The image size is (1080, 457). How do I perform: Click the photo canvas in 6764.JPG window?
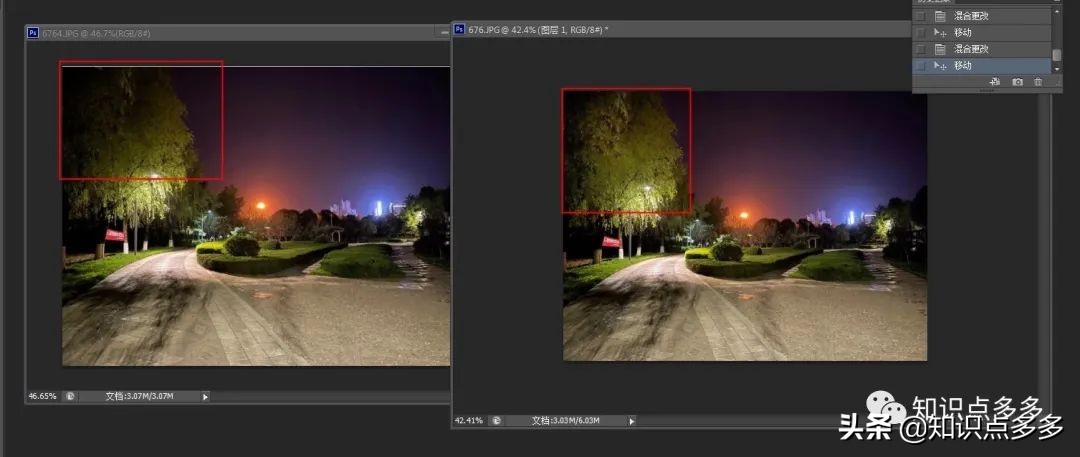pyautogui.click(x=256, y=216)
